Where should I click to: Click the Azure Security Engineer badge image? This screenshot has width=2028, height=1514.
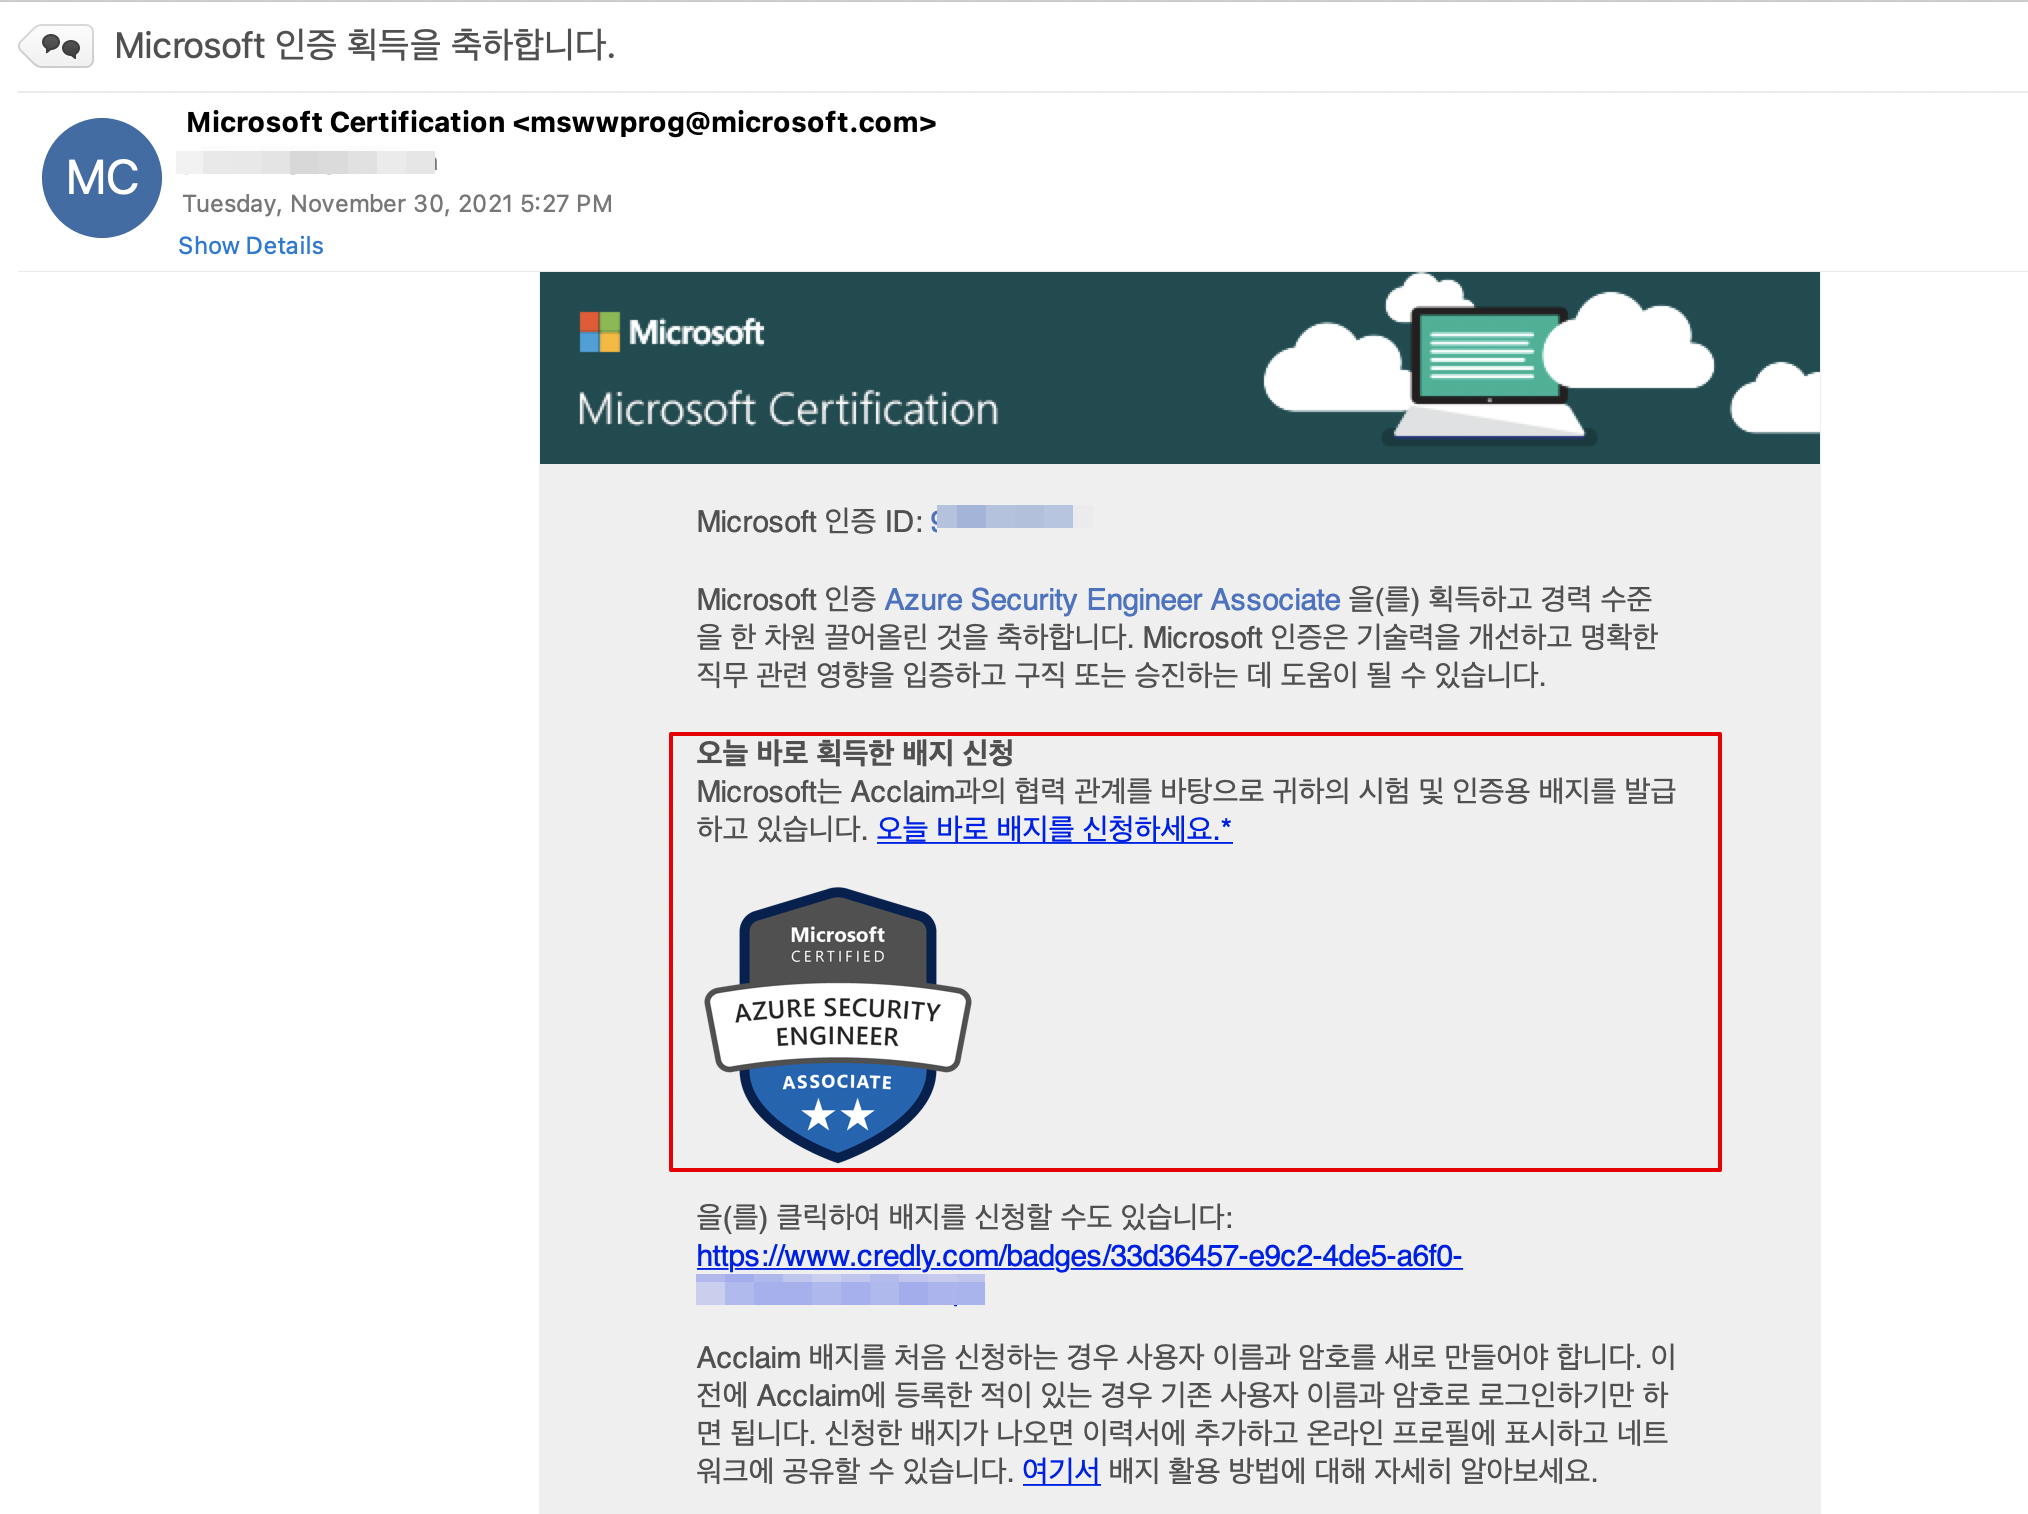[838, 1024]
